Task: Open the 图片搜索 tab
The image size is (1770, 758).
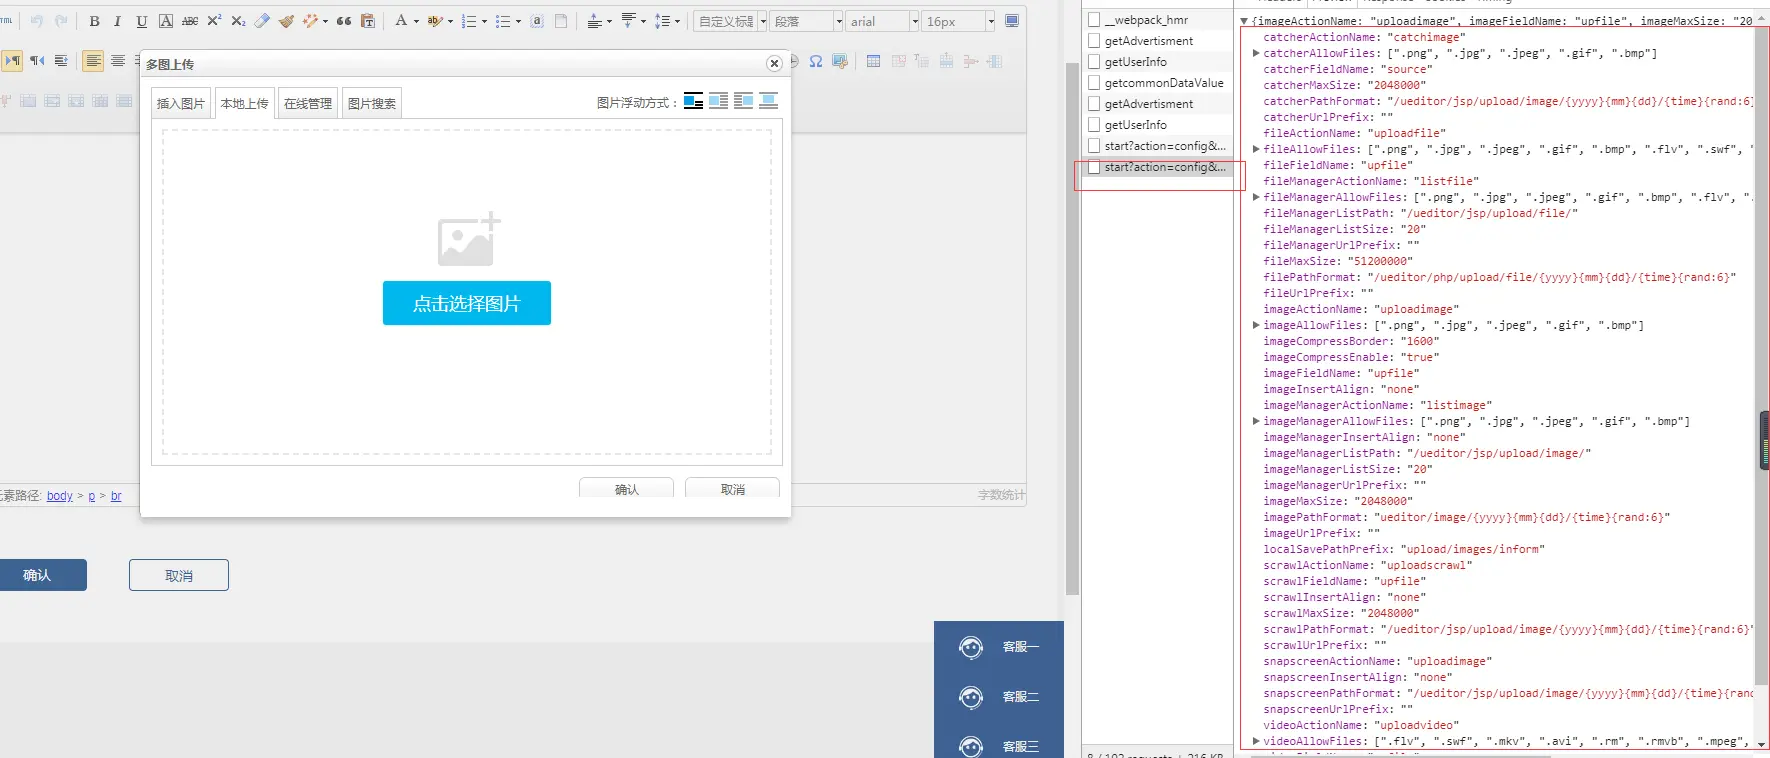Action: 372,103
